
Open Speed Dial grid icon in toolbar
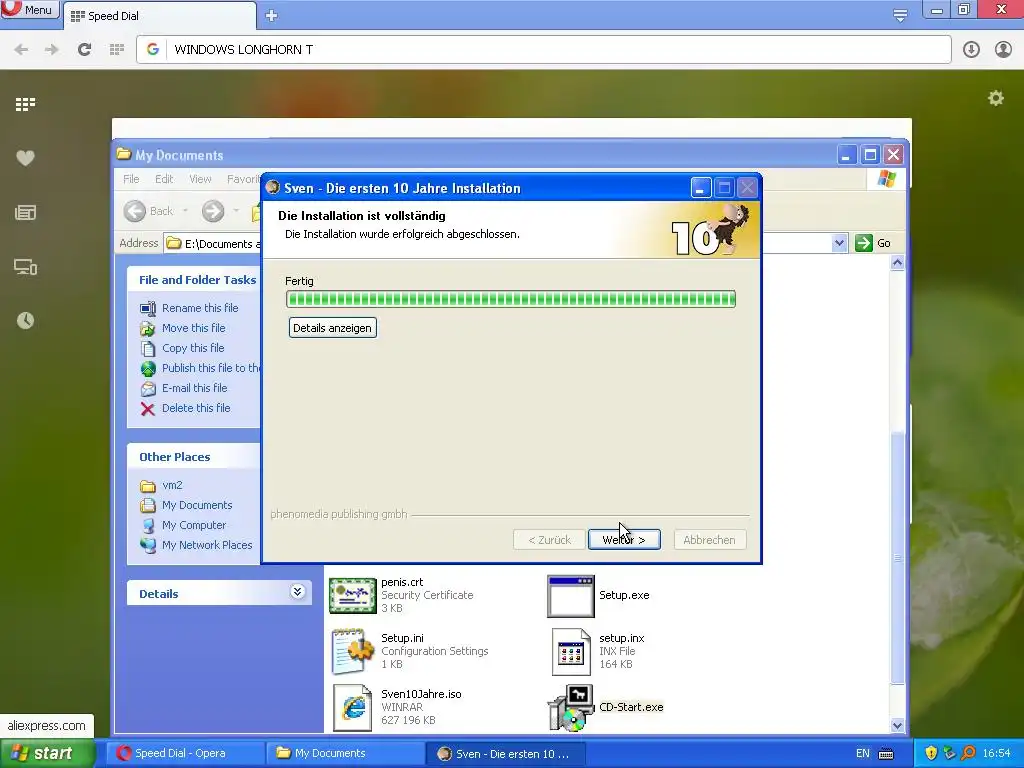(x=117, y=49)
